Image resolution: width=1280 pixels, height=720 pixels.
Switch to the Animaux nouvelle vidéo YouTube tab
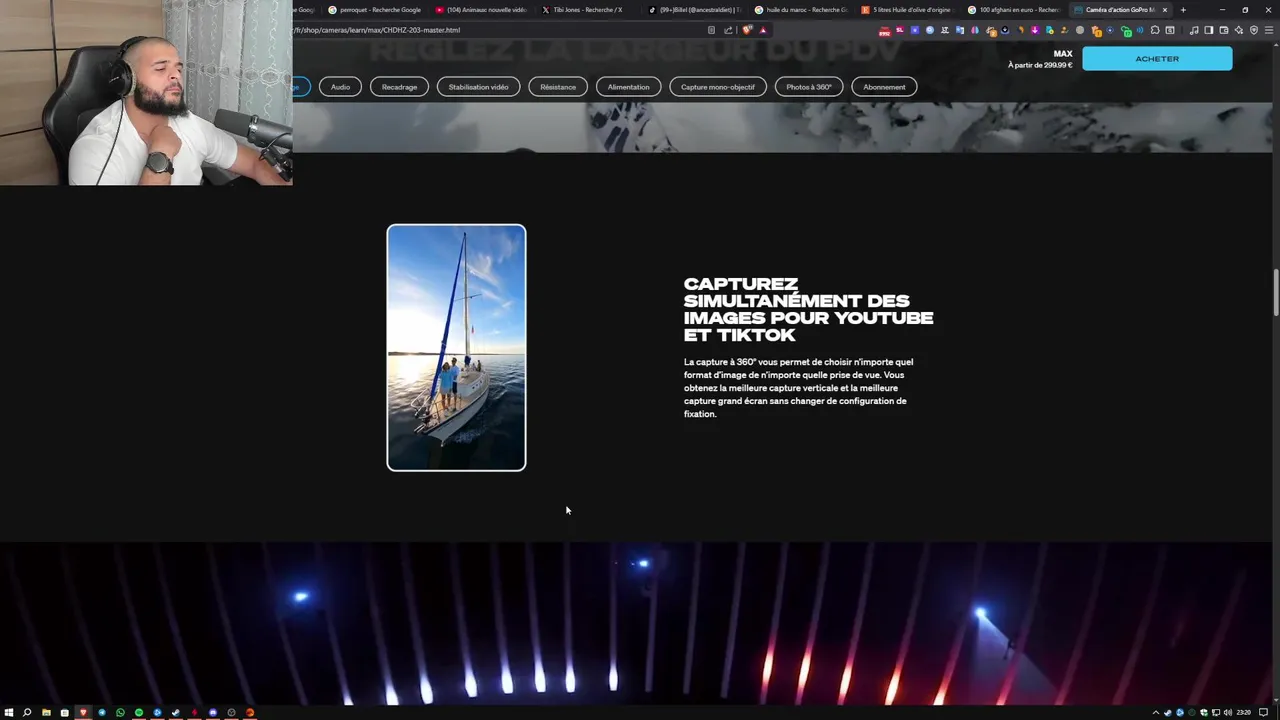pos(481,10)
